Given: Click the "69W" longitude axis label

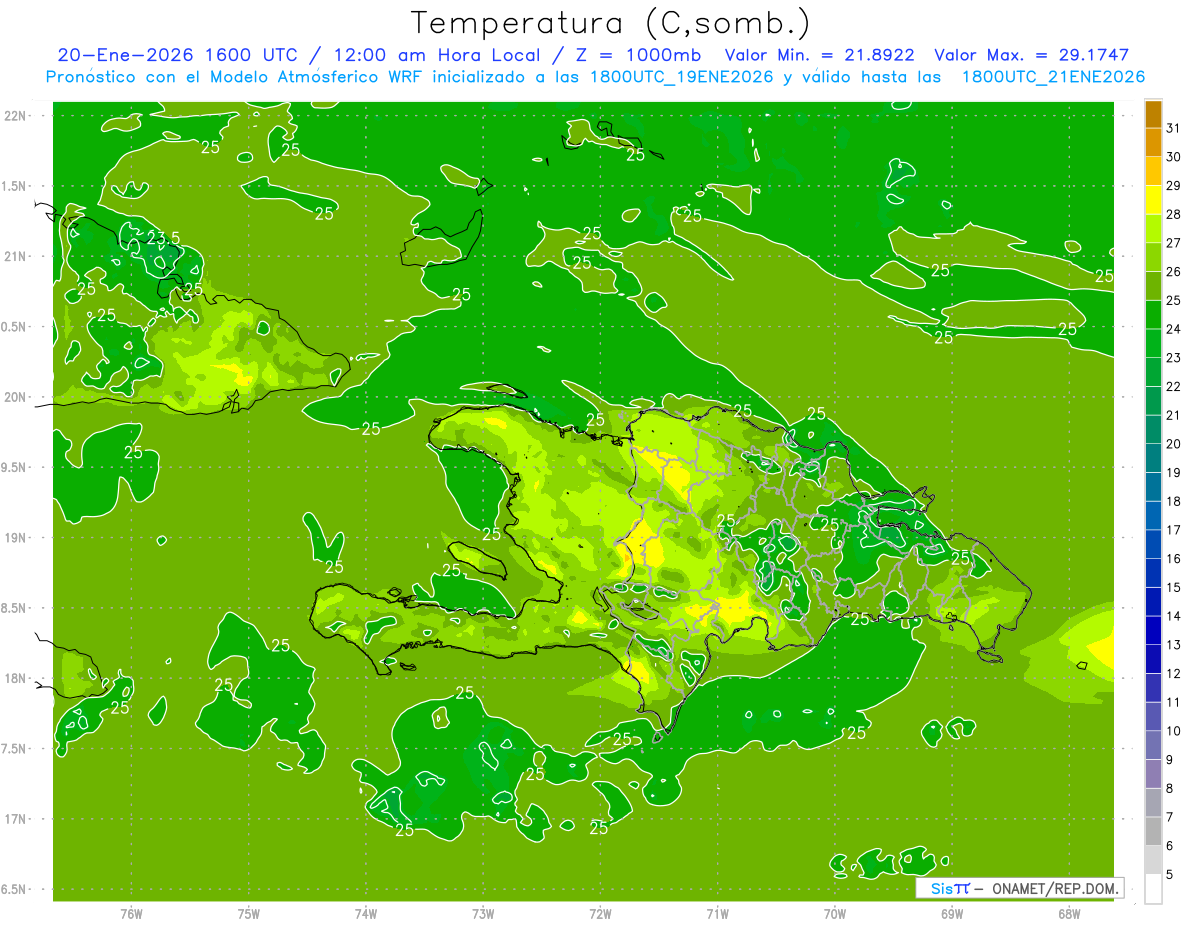Looking at the screenshot, I should 952,913.
